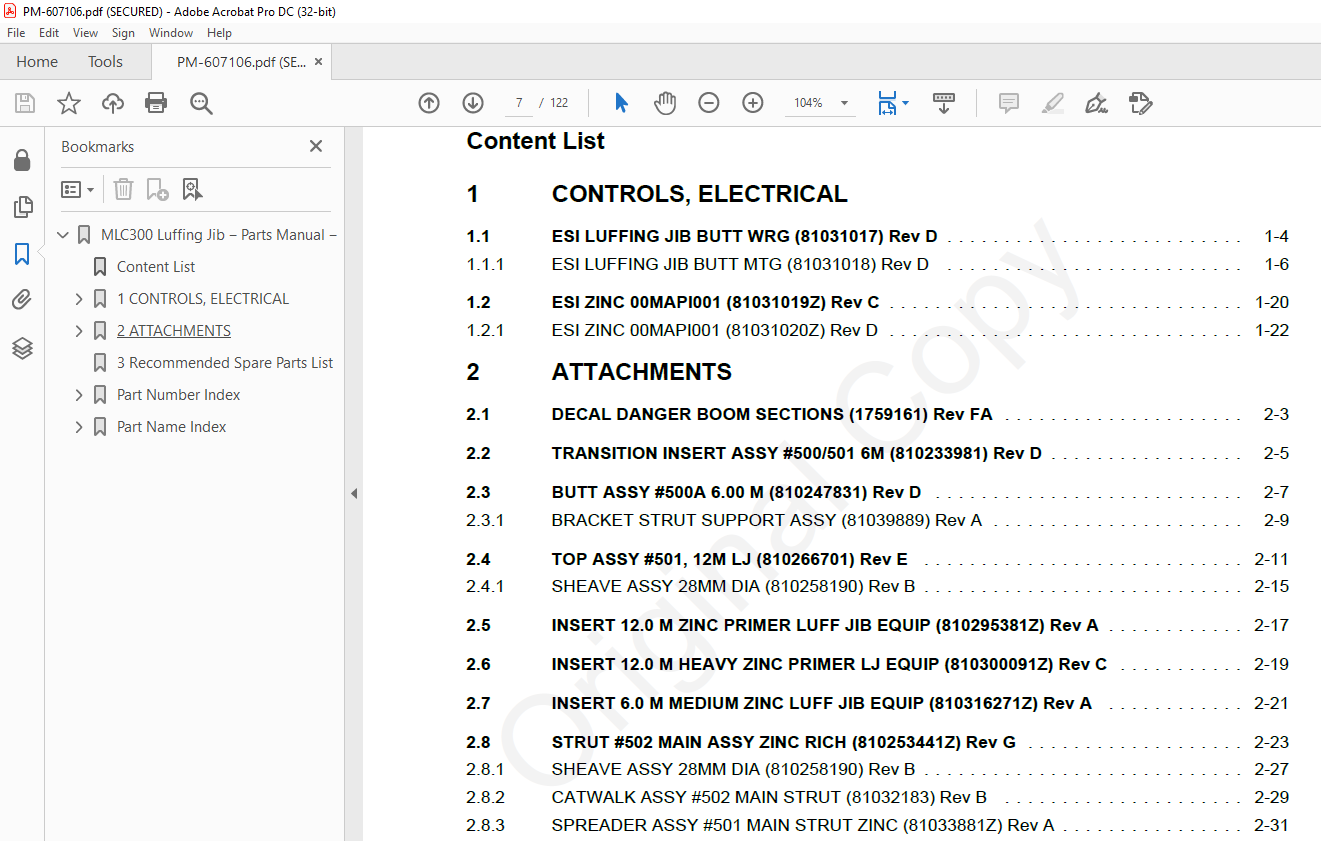Click the upload to cloud icon

[x=113, y=103]
